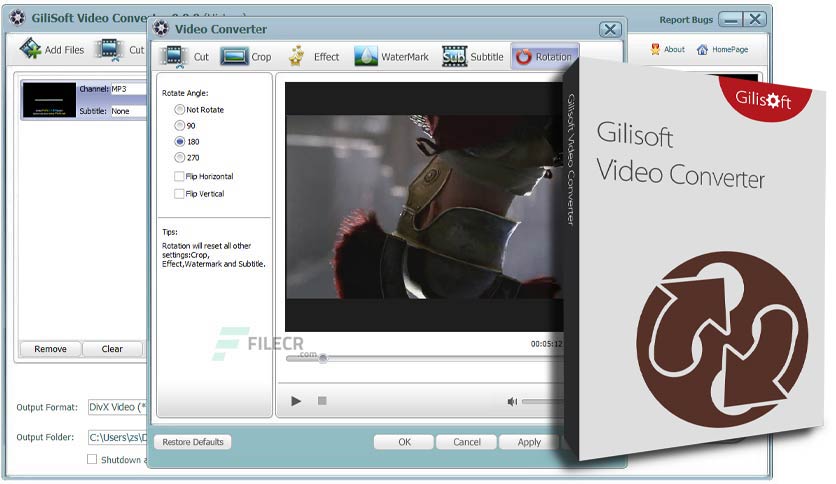836x484 pixels.
Task: Open the Cut tool in Video Converter dialog
Action: coord(174,57)
